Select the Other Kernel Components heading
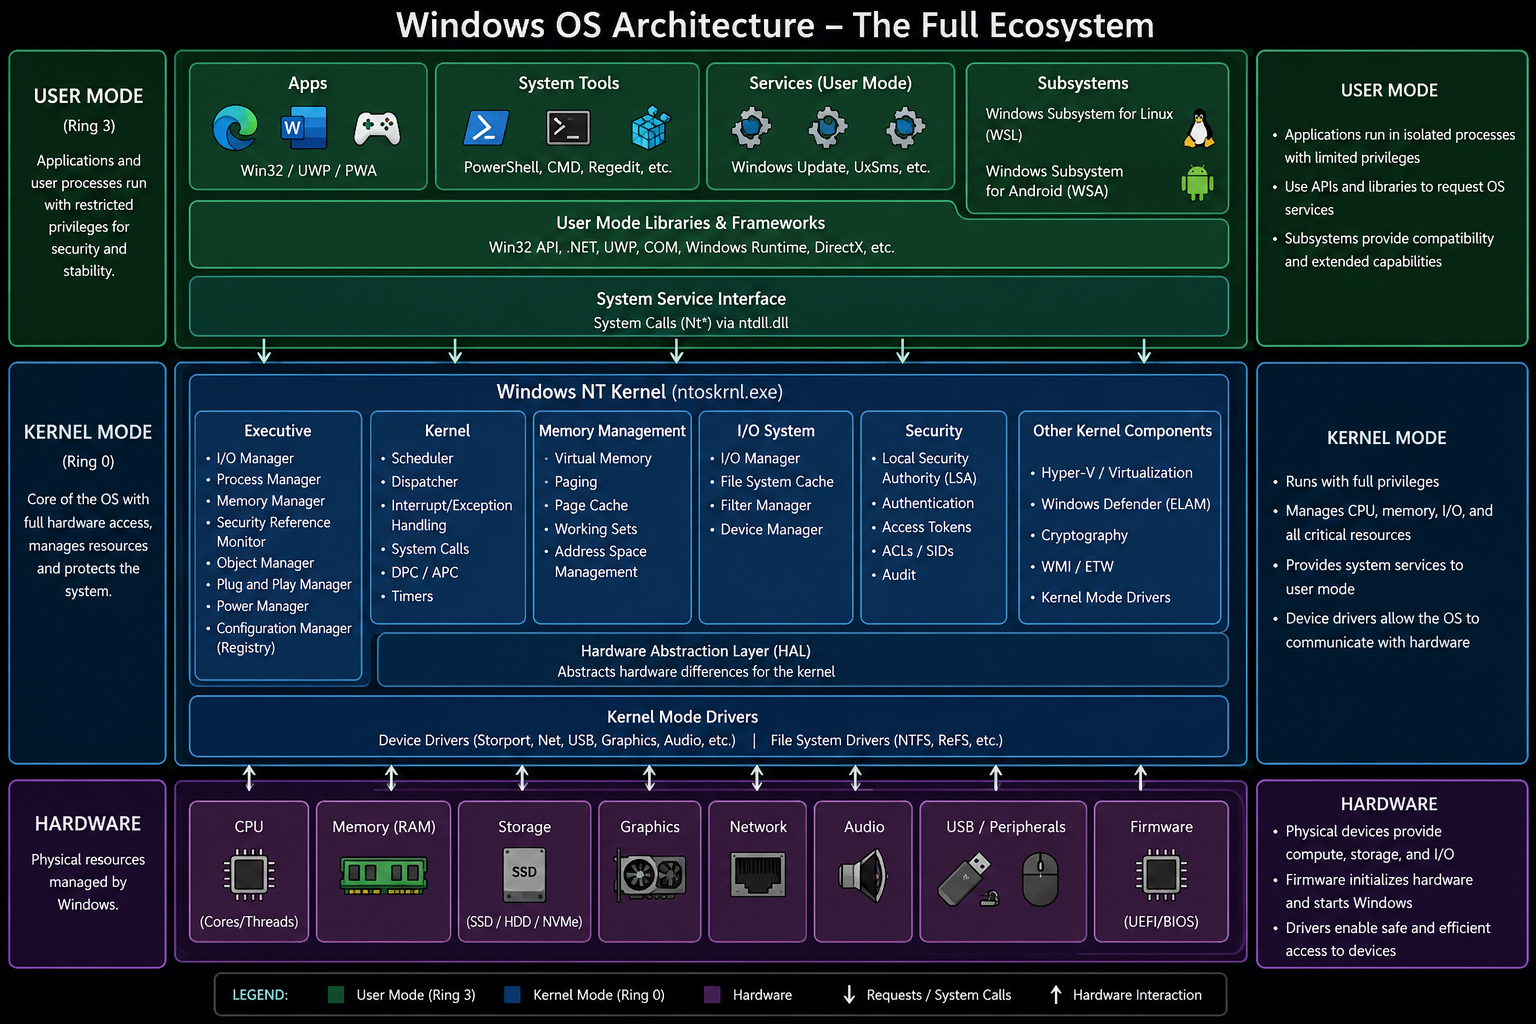 tap(1122, 431)
